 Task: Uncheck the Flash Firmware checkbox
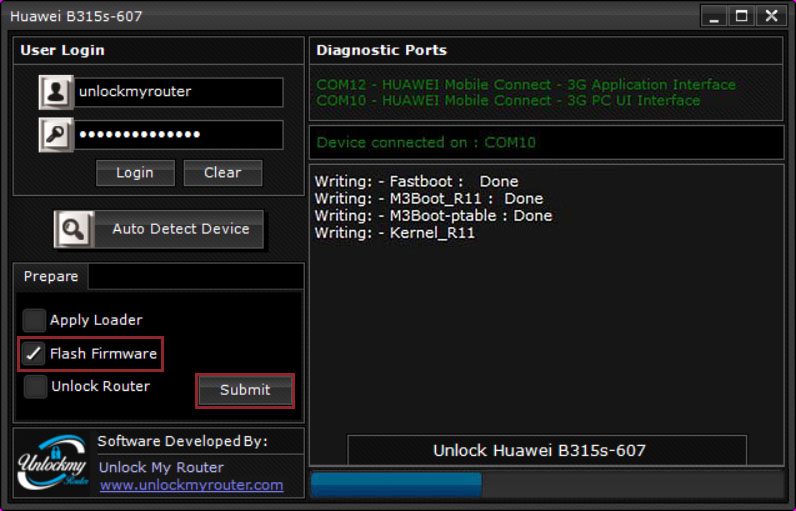[x=34, y=353]
